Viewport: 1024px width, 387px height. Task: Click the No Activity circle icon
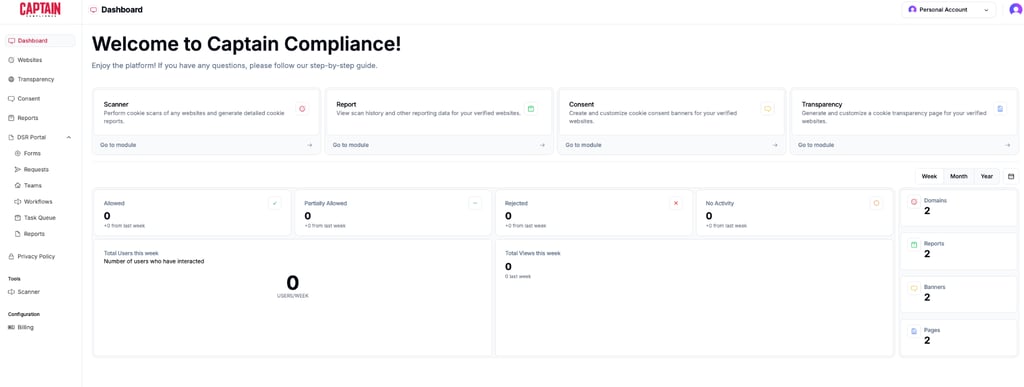point(876,203)
